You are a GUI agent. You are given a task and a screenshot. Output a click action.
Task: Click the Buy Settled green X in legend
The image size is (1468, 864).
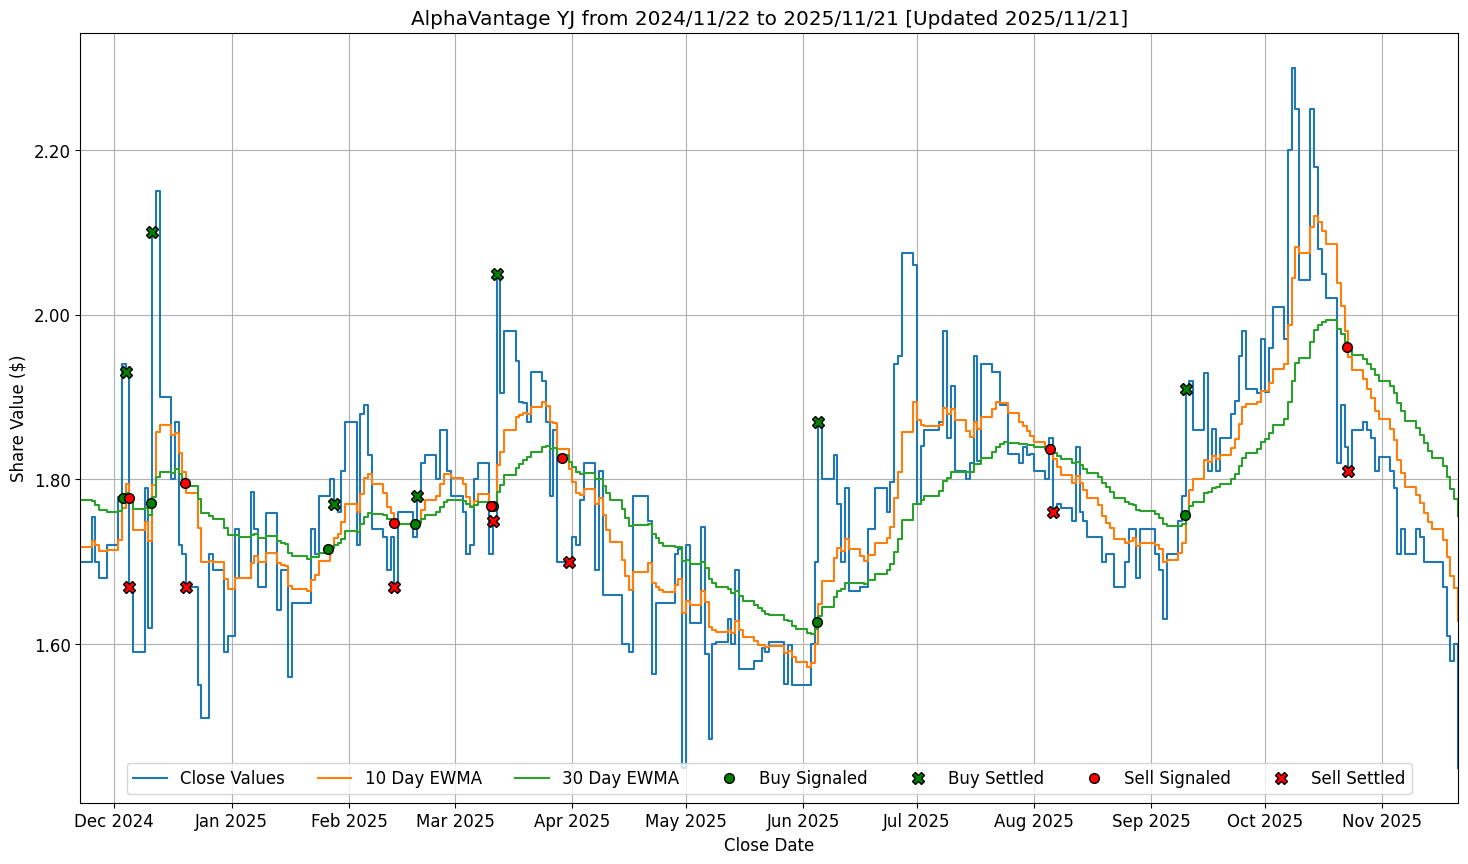point(918,778)
